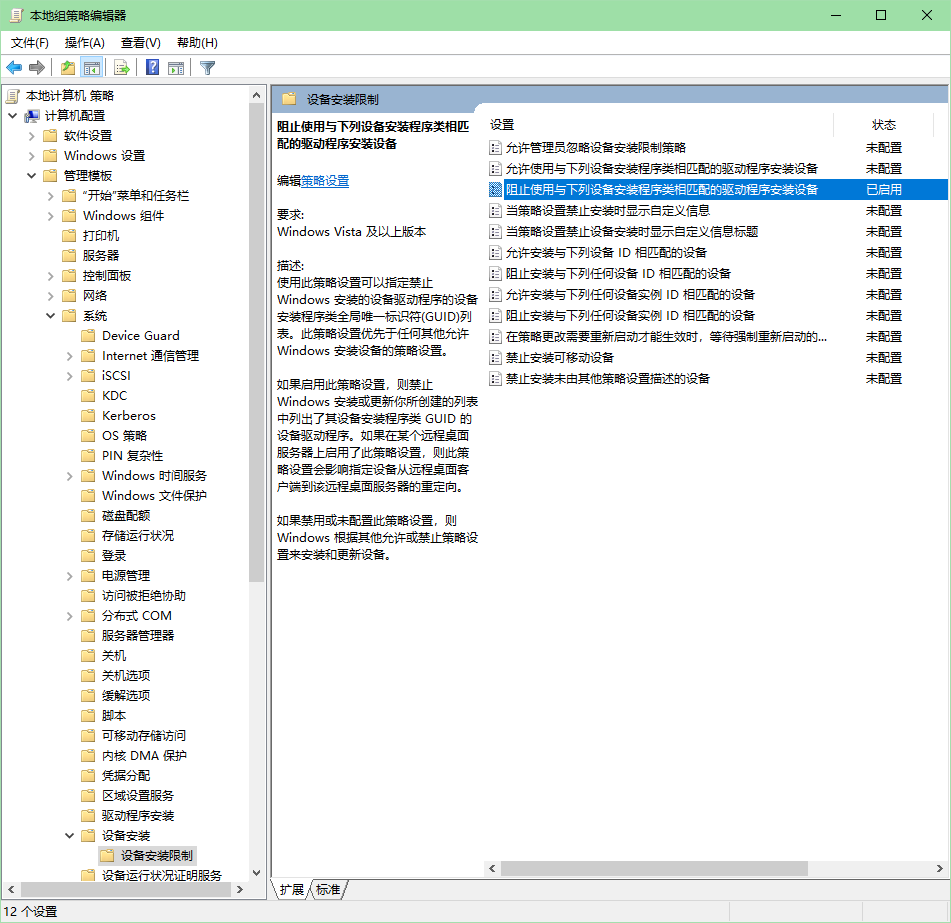The image size is (951, 923).
Task: Expand the Windows 设置 node
Action: [x=32, y=156]
